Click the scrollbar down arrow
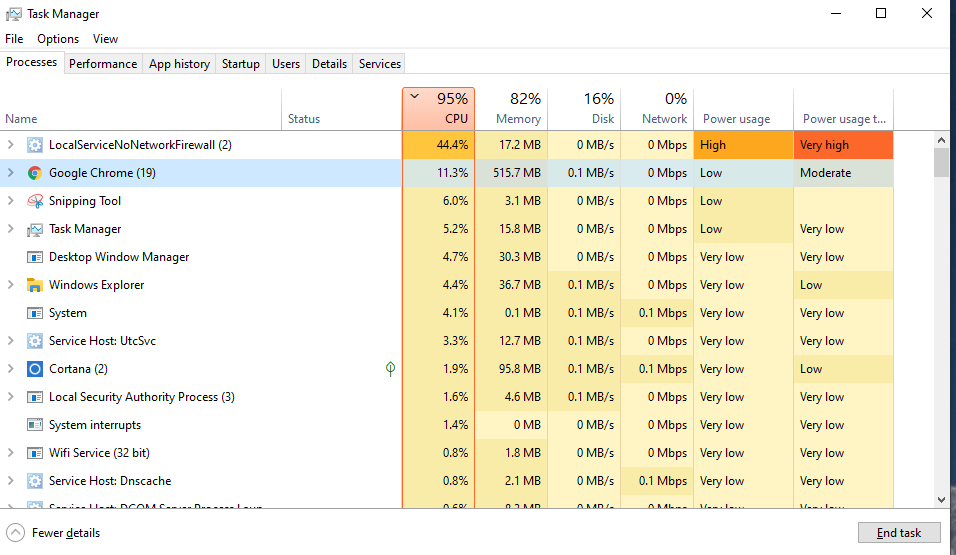Screen dimensions: 956x555 [941, 500]
